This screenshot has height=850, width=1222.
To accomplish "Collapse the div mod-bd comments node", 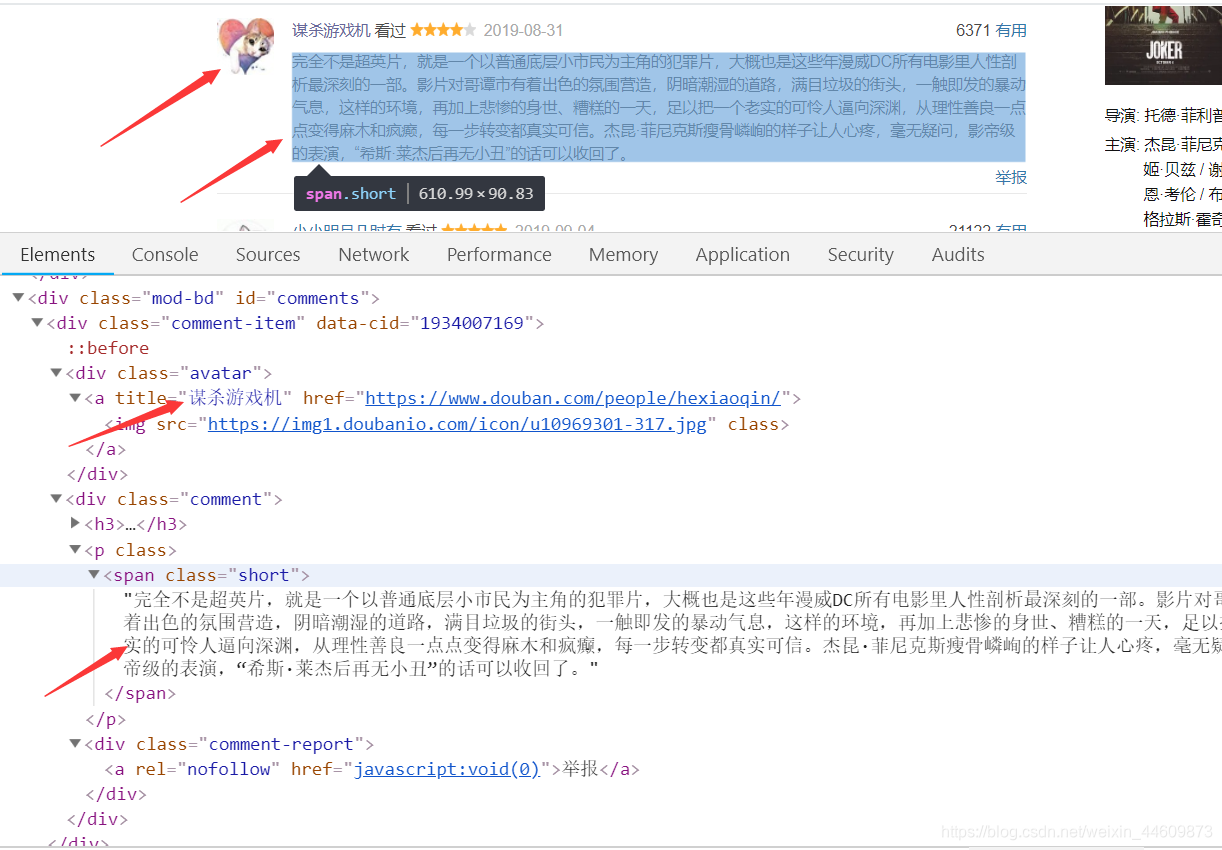I will (x=18, y=298).
